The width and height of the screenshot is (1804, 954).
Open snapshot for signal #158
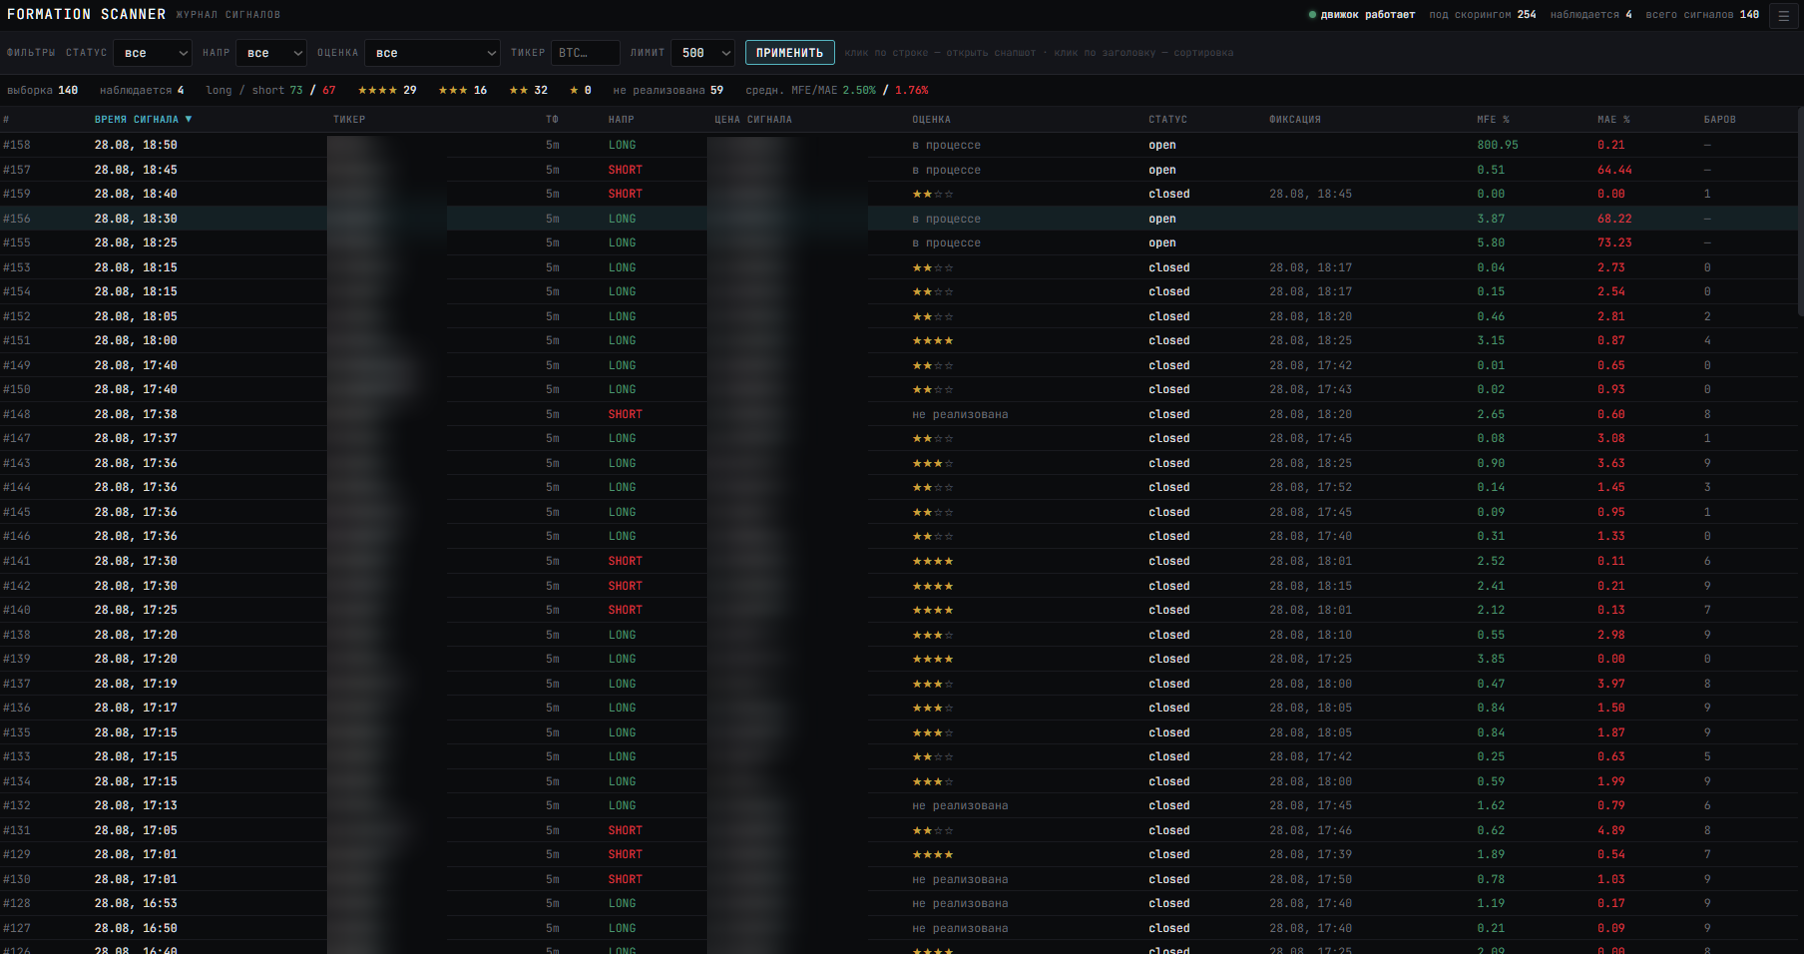coord(900,145)
